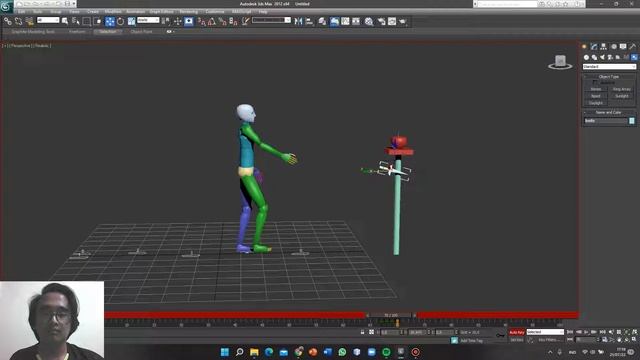Open the Render Setup dialog
640x360 pixels.
[381, 21]
